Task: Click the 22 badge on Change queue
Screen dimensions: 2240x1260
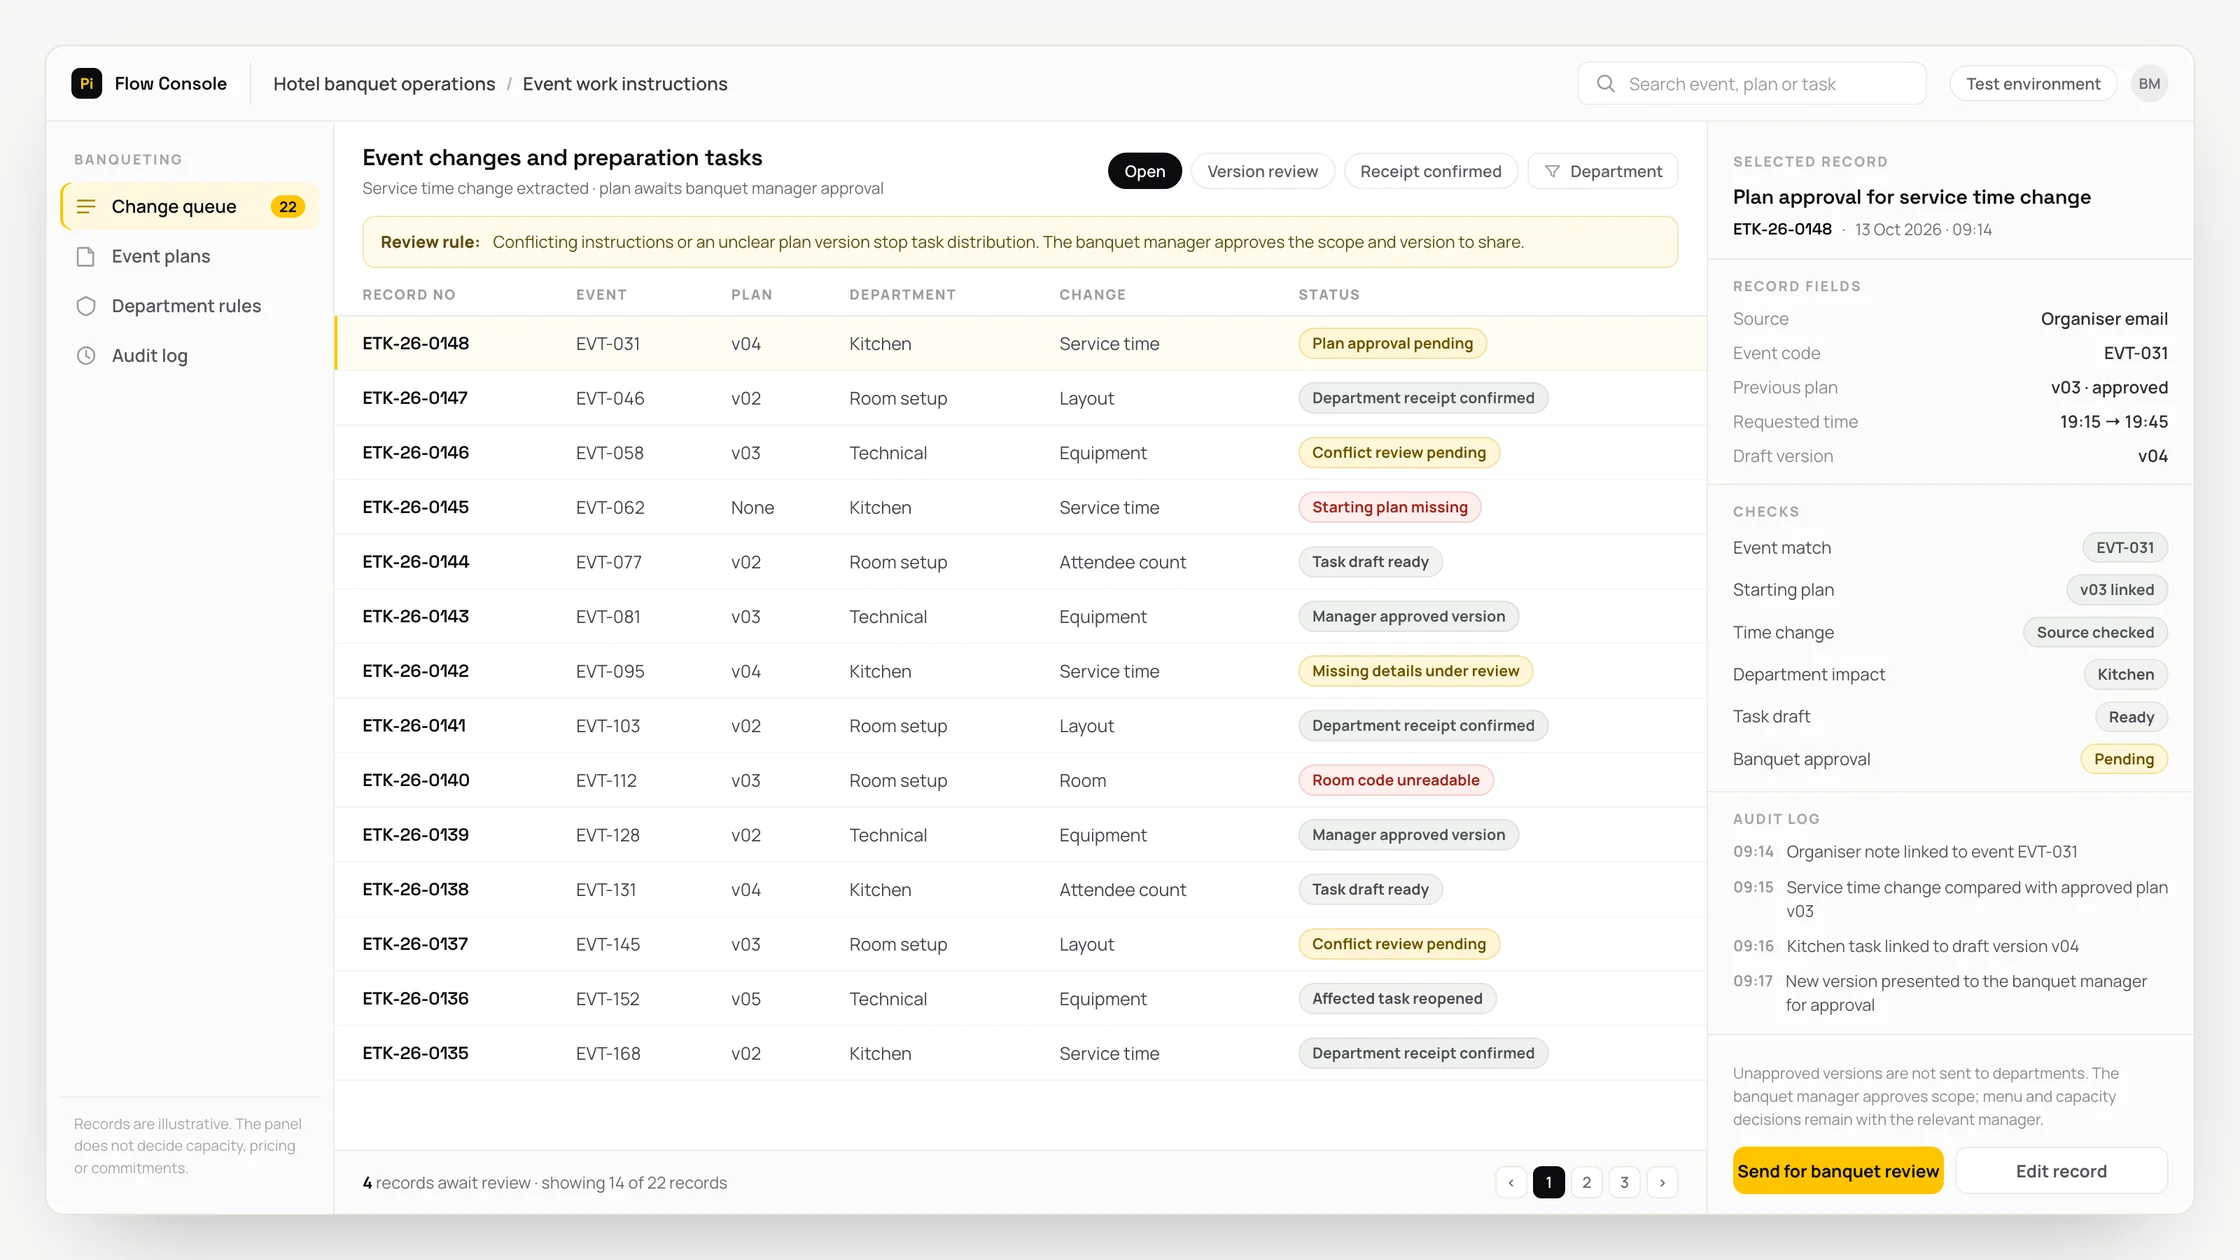Action: tap(288, 207)
